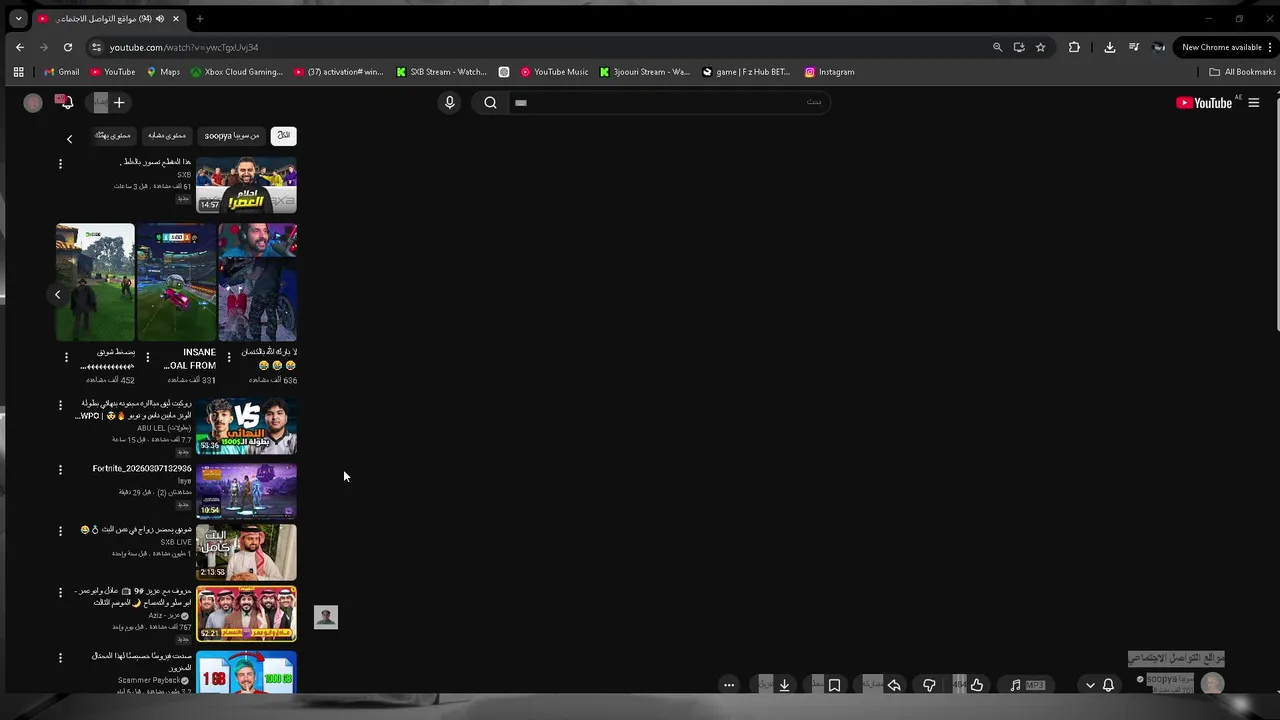Open the YouTube Music bookmark

[554, 72]
